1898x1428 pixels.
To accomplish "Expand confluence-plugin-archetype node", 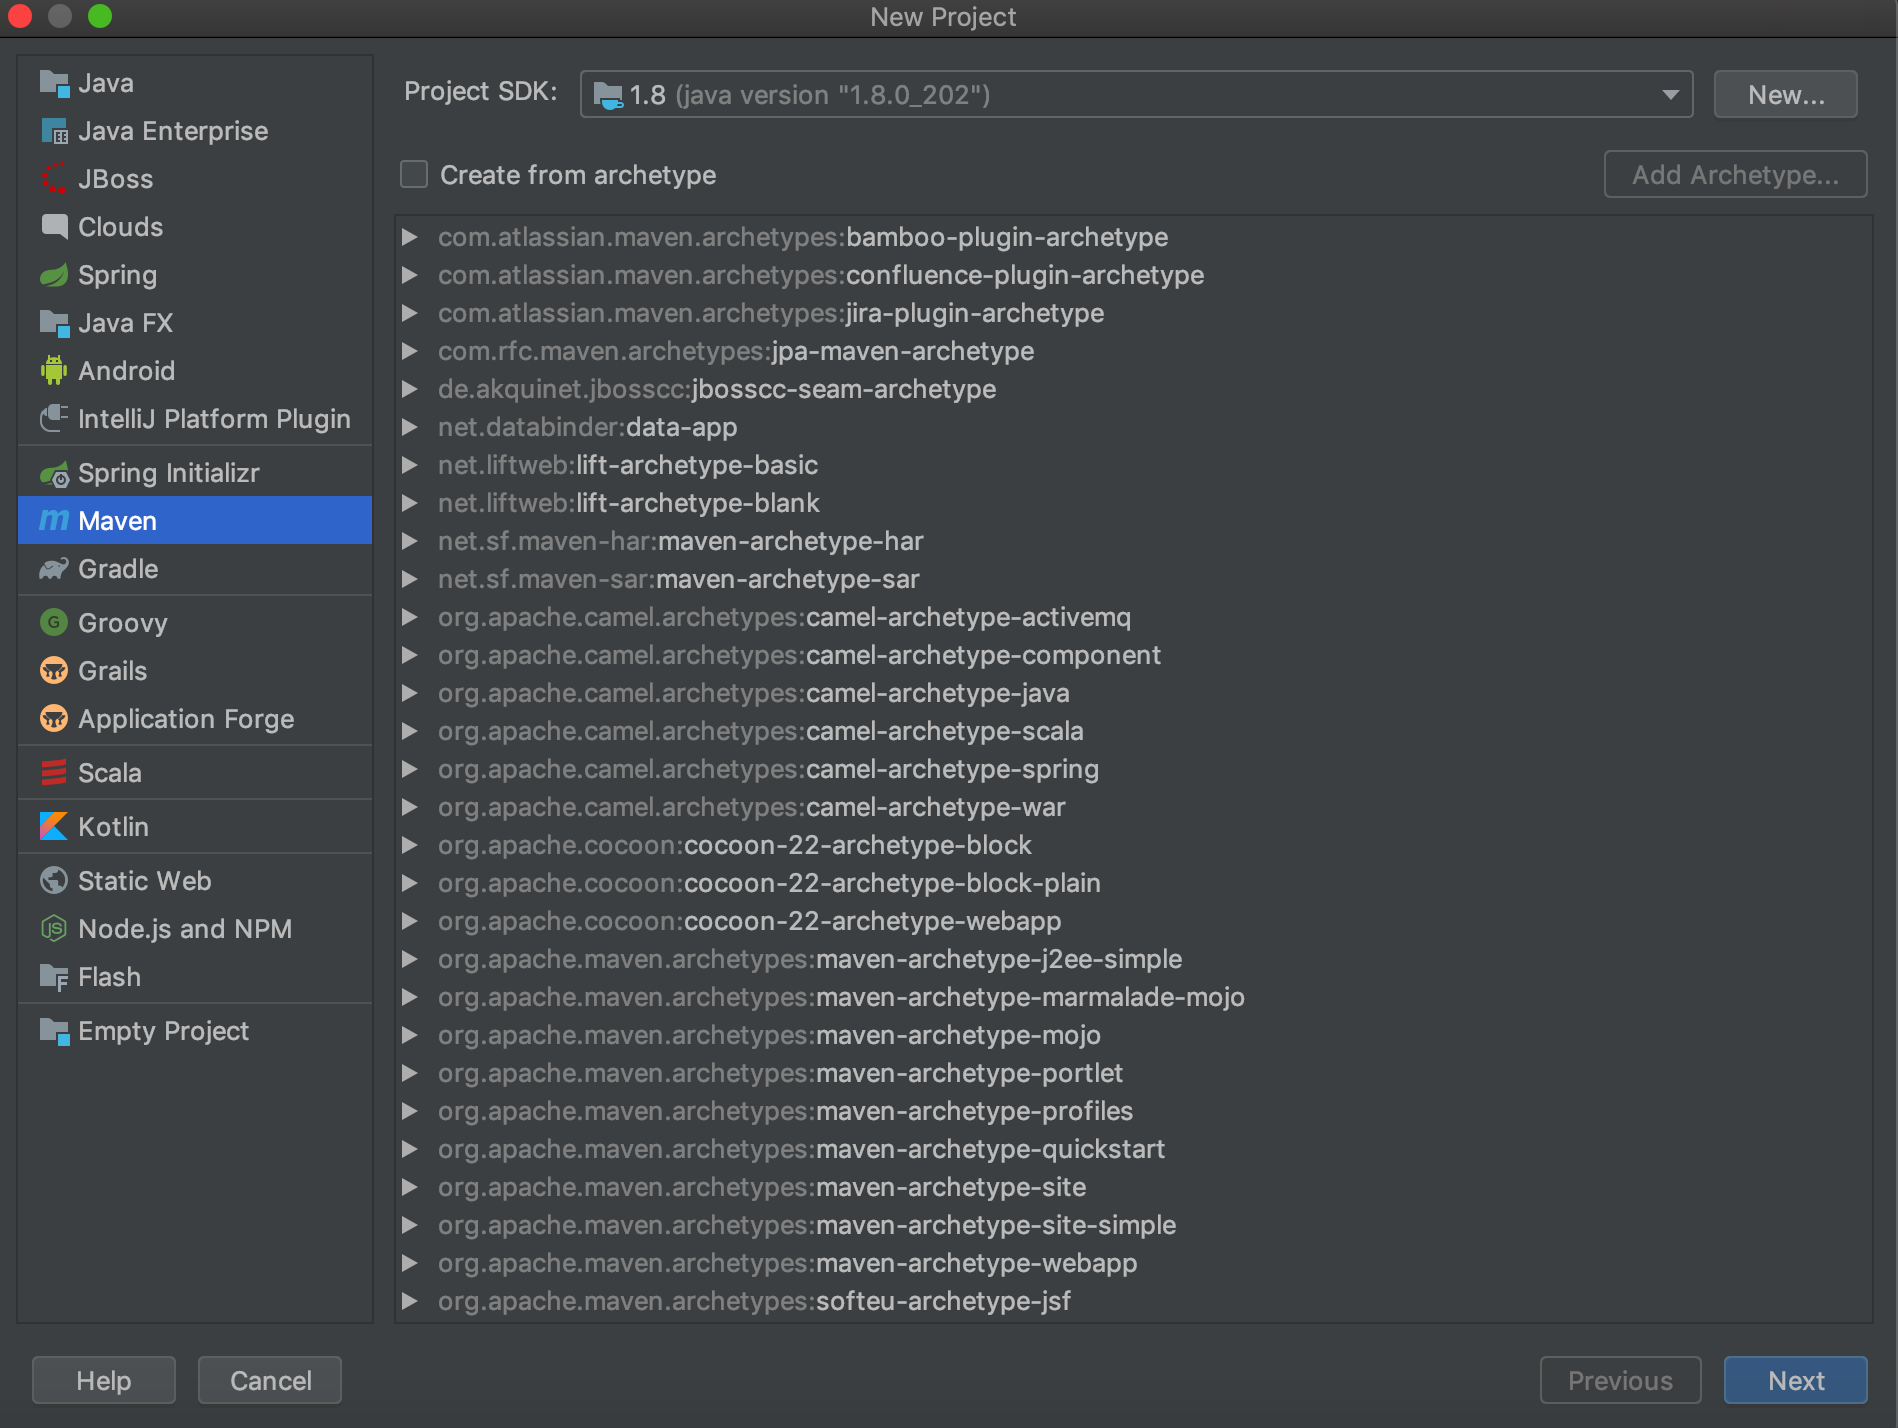I will tap(409, 275).
